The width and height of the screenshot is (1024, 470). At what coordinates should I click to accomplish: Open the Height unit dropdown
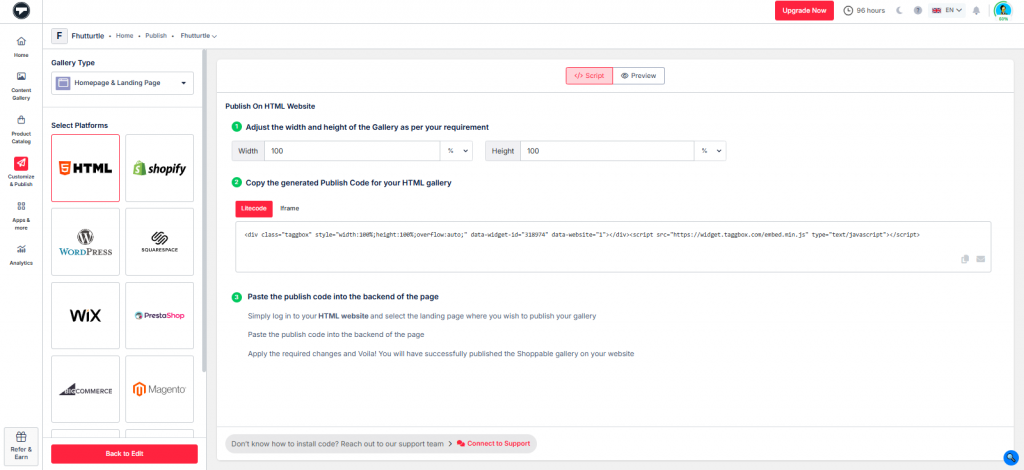(711, 150)
